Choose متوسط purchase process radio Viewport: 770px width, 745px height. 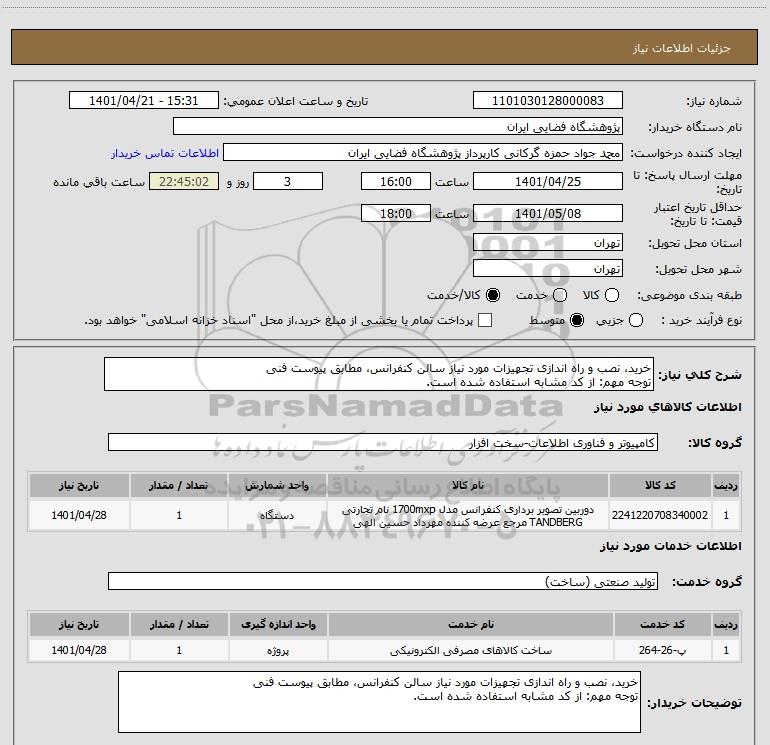coord(577,321)
